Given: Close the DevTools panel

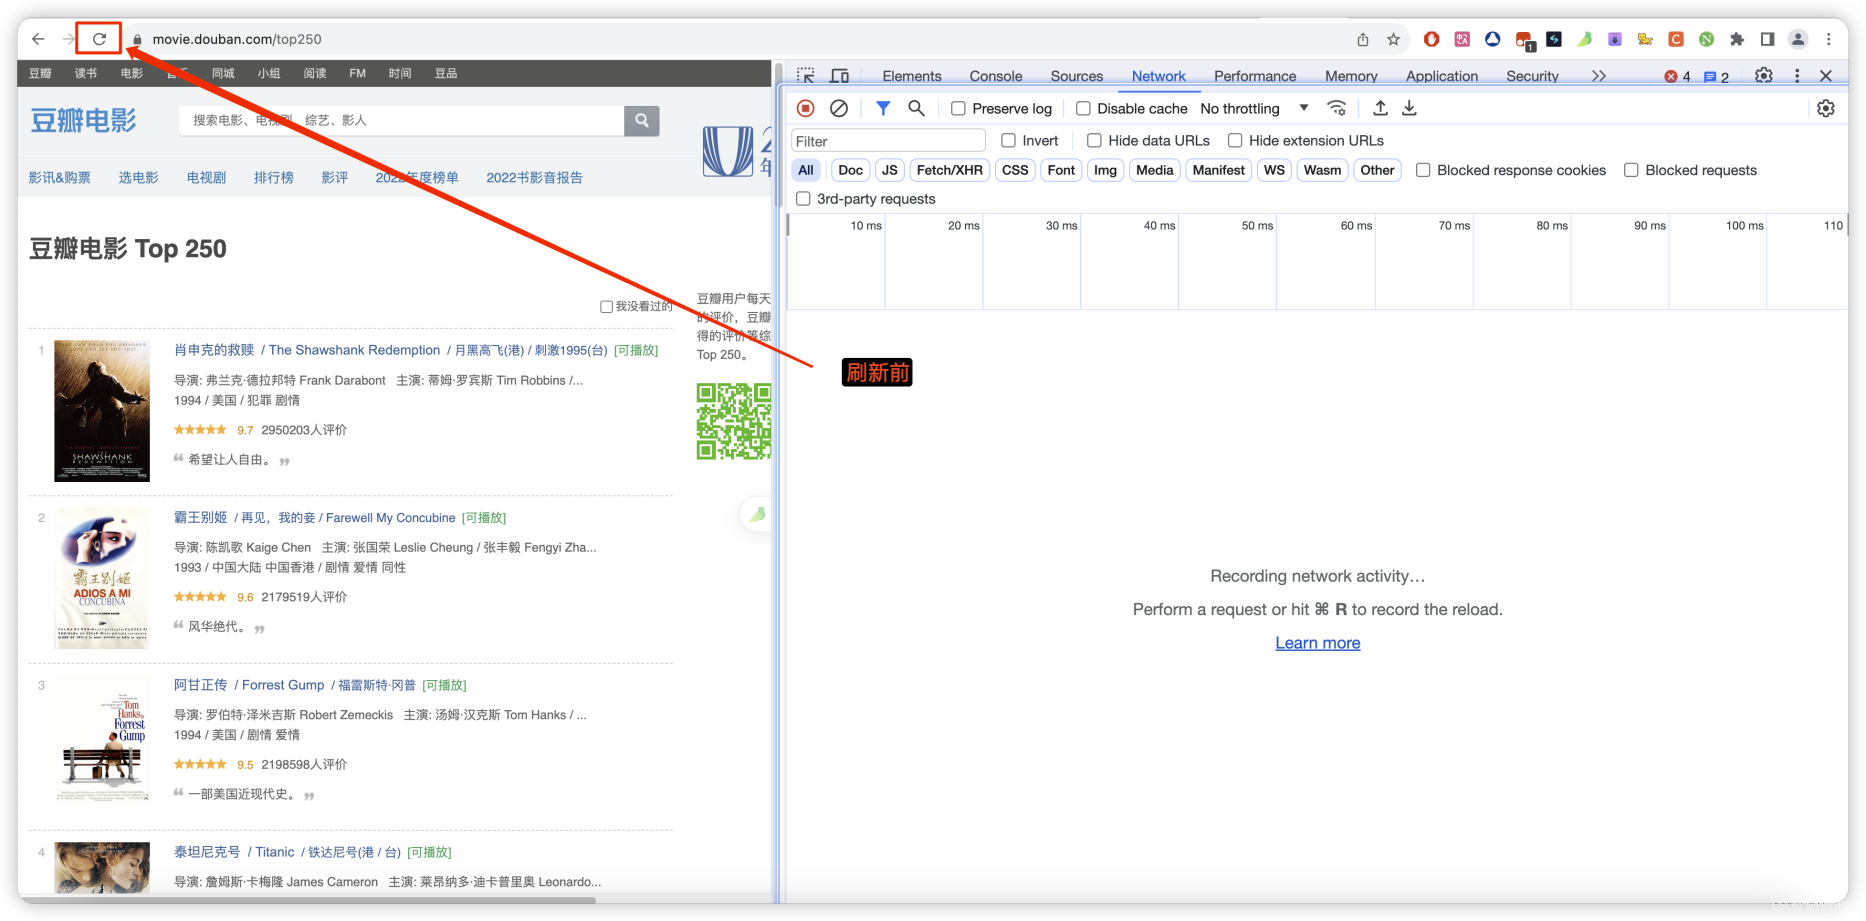Looking at the screenshot, I should click(x=1826, y=76).
